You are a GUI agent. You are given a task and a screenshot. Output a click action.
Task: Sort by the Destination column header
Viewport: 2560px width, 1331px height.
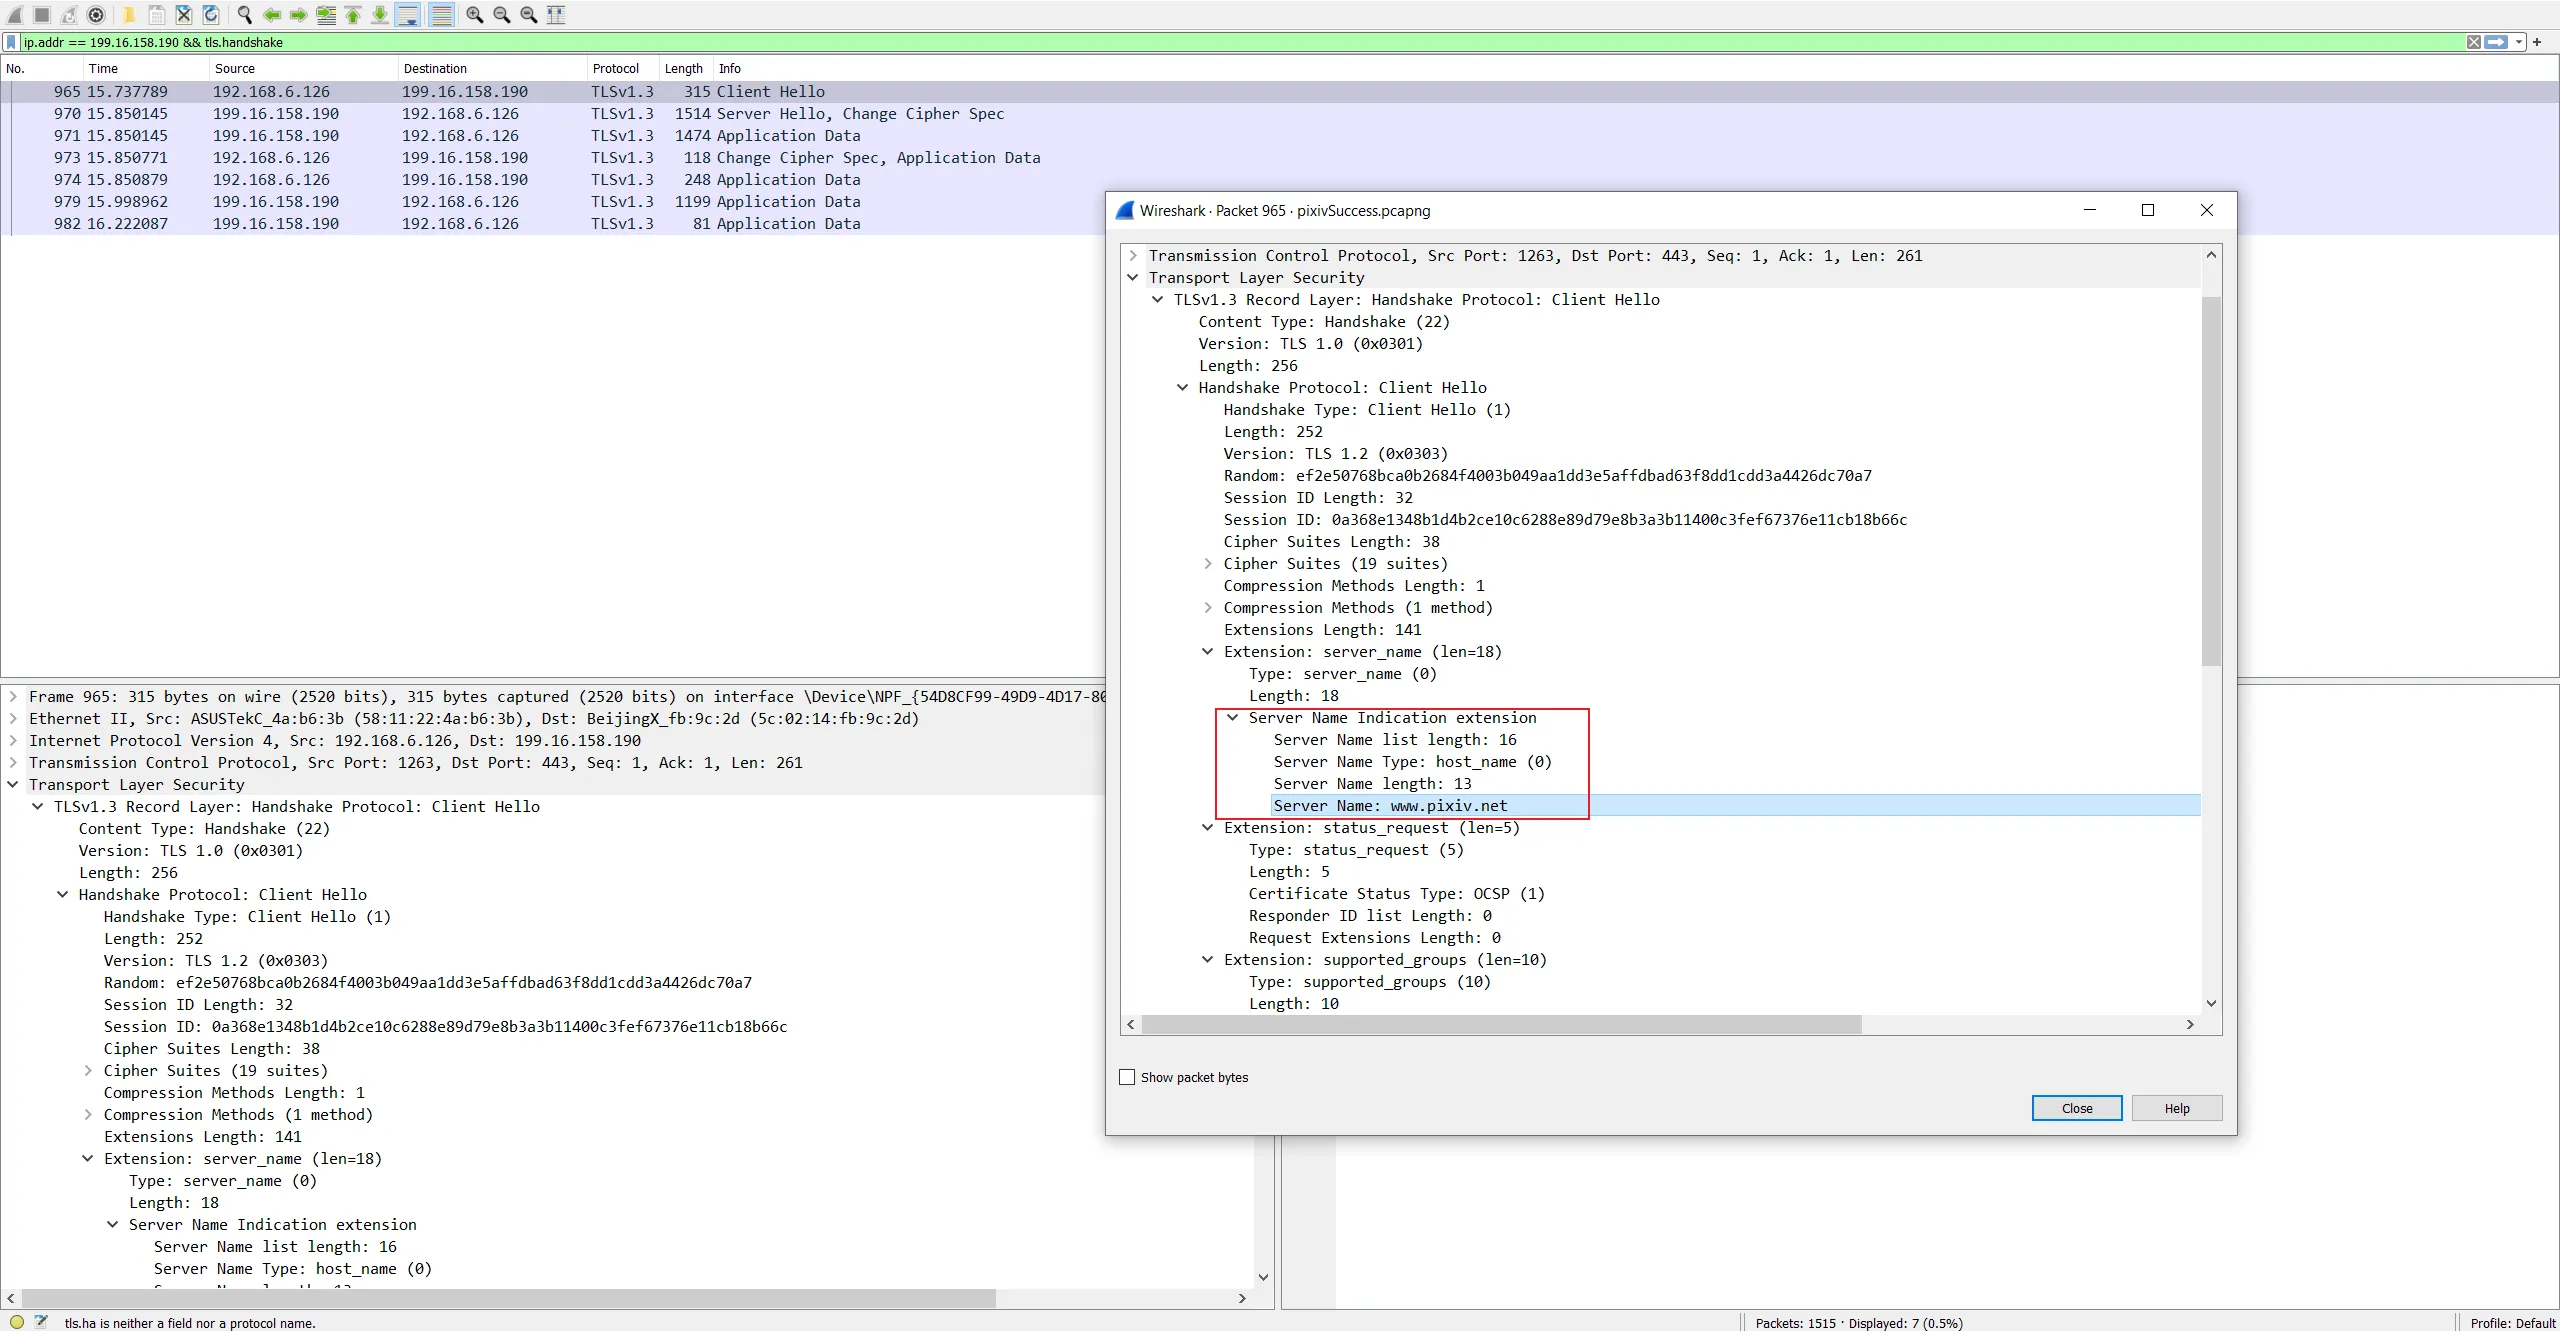tap(492, 68)
